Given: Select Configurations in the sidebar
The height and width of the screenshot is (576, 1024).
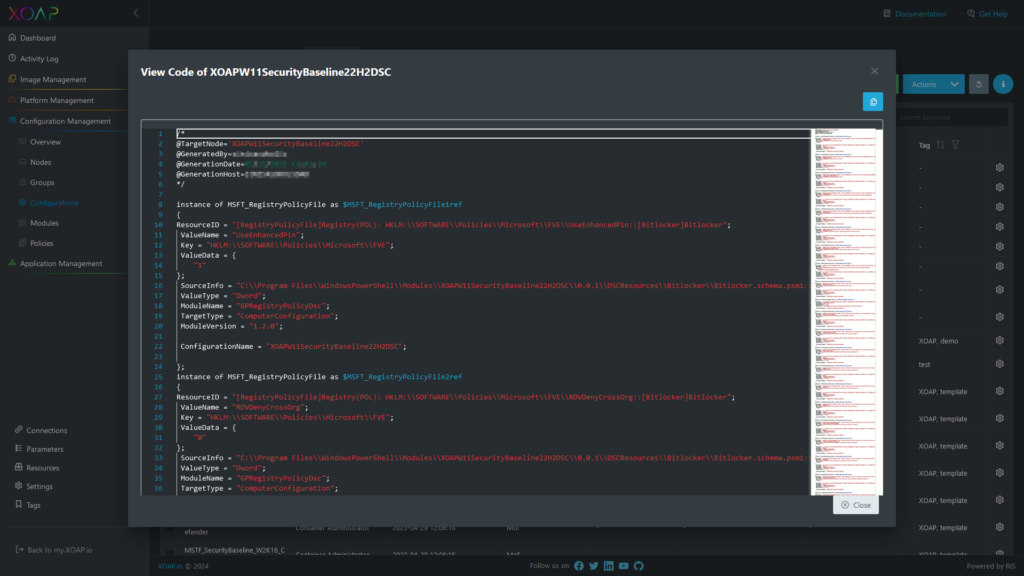Looking at the screenshot, I should point(54,203).
